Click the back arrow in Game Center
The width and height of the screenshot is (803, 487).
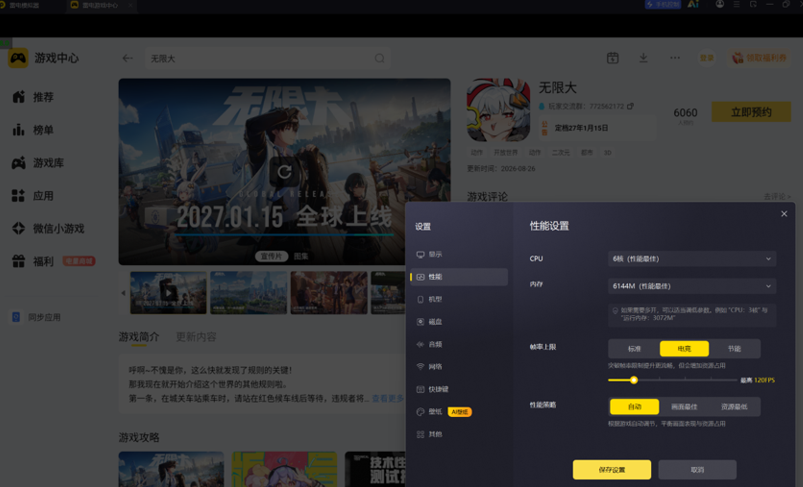pyautogui.click(x=128, y=58)
